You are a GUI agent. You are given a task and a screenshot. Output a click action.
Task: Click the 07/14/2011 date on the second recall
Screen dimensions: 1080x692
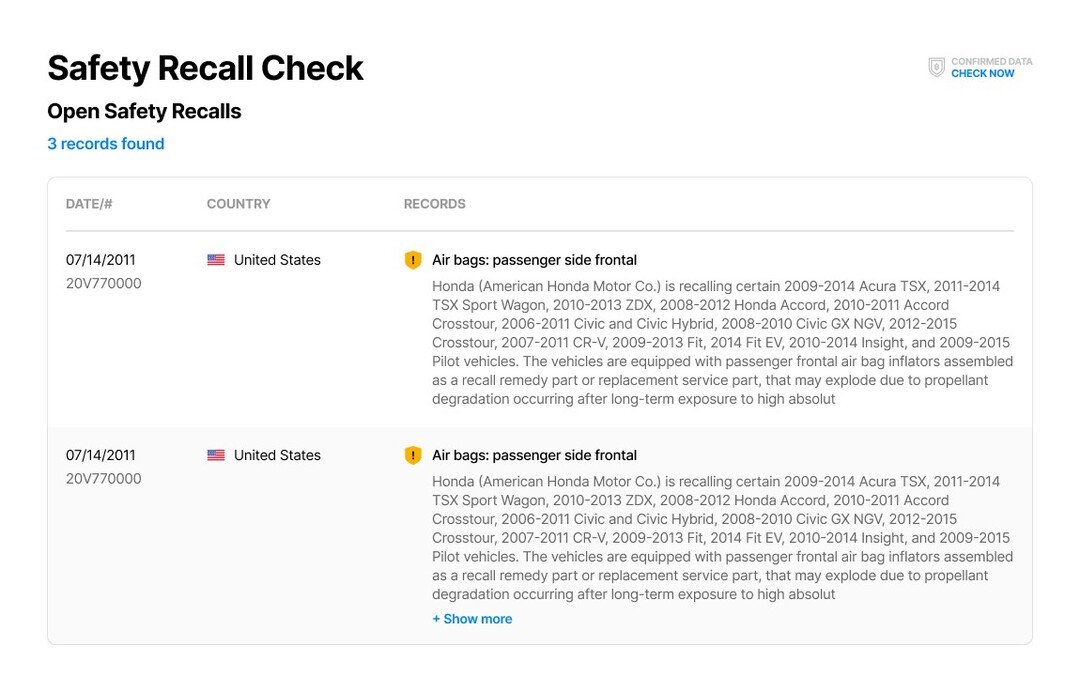click(100, 455)
